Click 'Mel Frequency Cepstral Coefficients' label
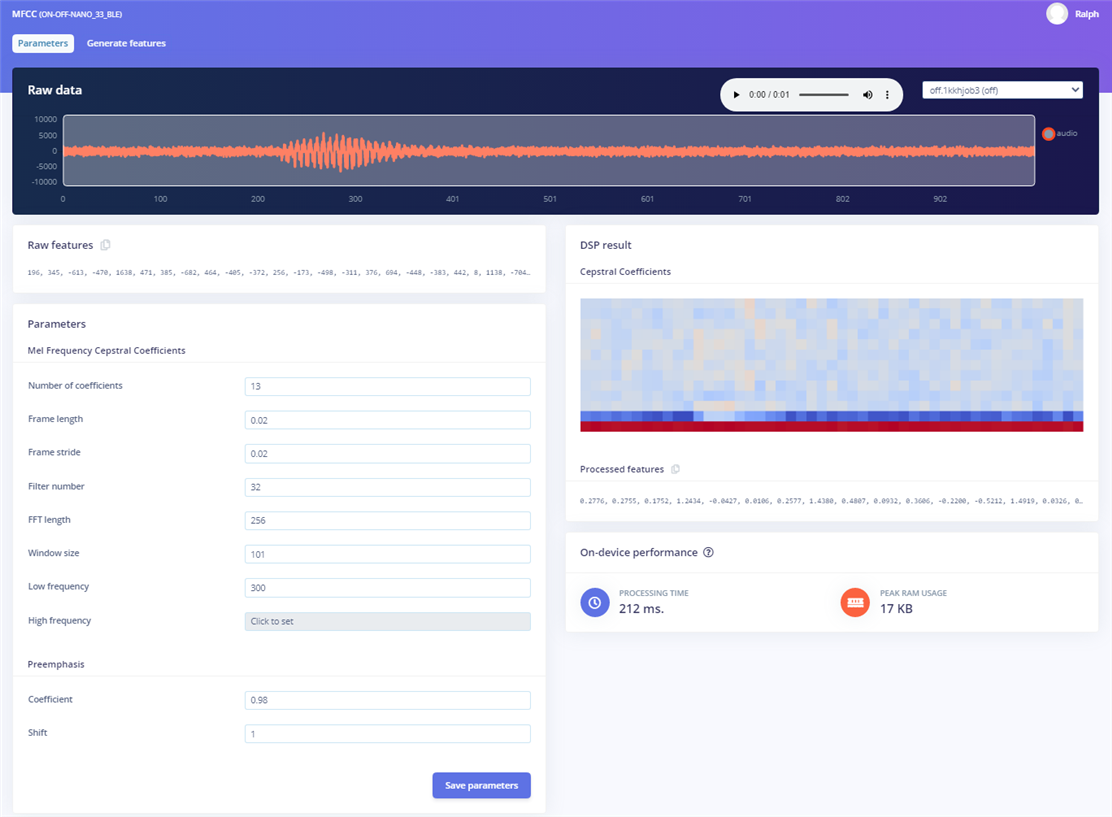 106,350
